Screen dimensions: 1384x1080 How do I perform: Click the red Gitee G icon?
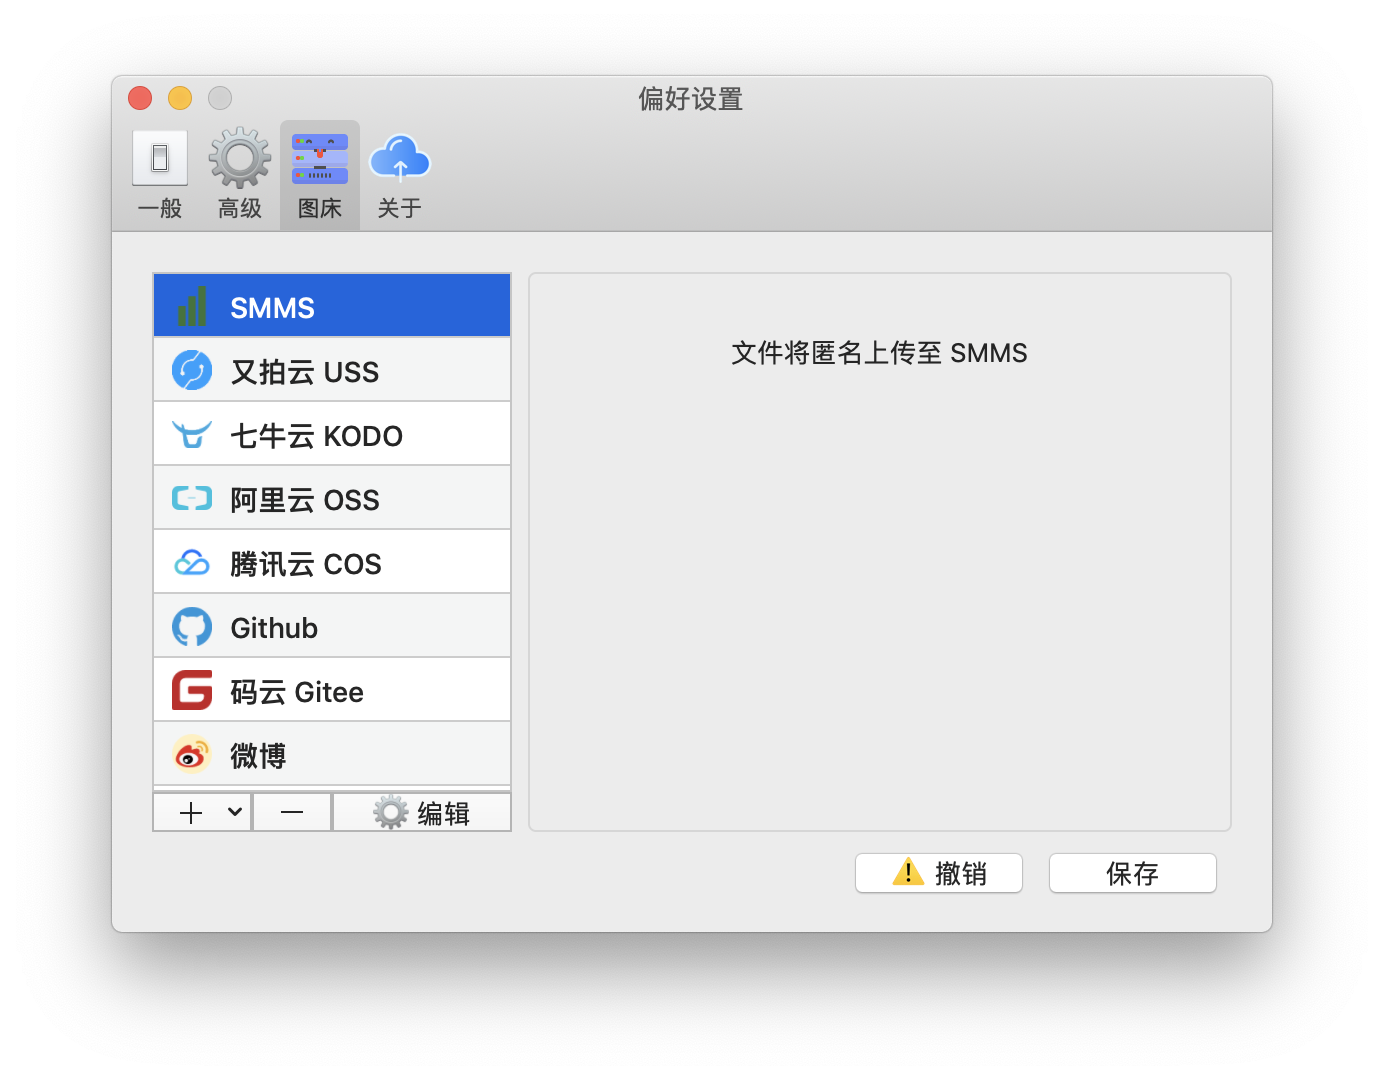pos(192,690)
